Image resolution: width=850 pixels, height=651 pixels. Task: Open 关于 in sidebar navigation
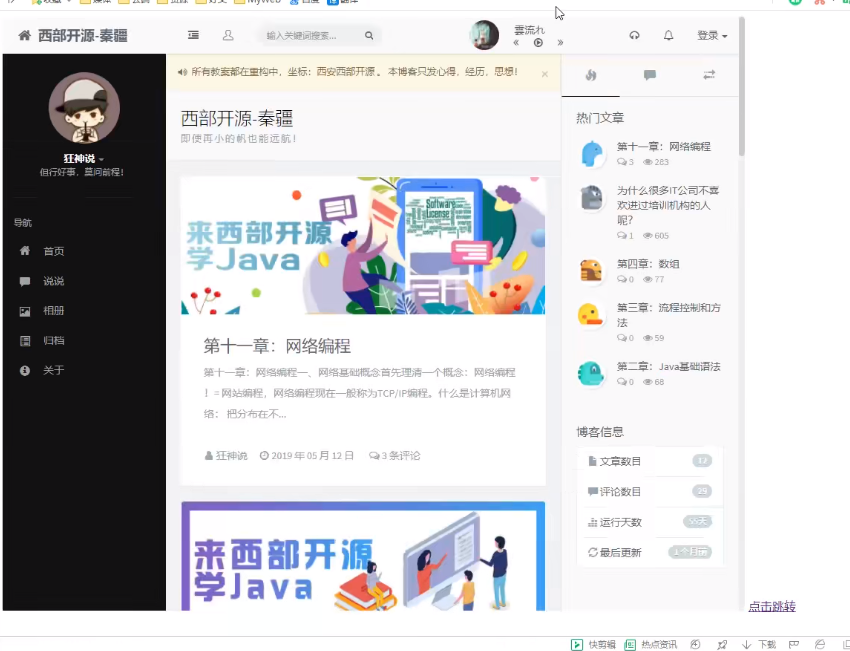click(x=54, y=370)
